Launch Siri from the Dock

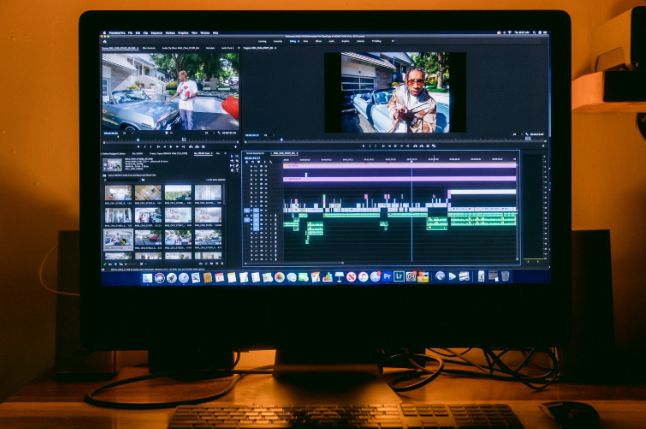point(160,277)
